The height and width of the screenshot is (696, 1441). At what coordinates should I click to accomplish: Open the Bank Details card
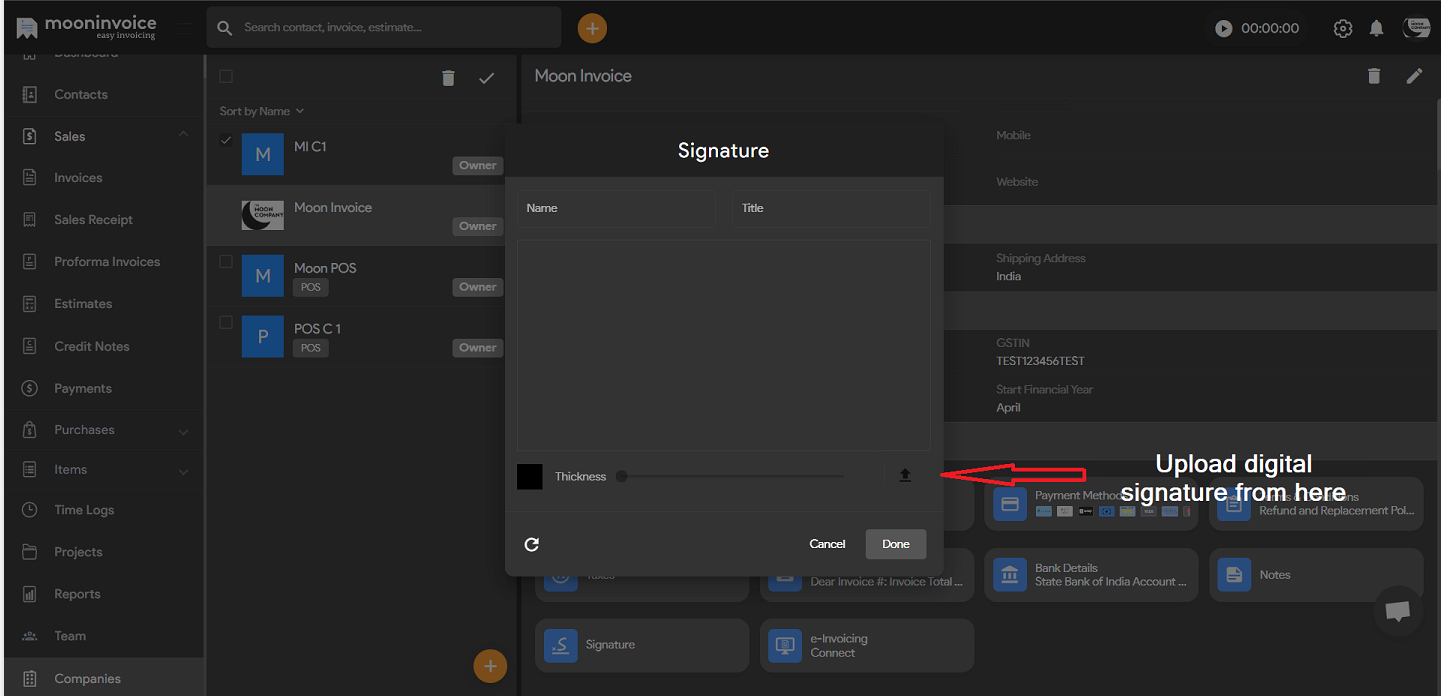1091,575
